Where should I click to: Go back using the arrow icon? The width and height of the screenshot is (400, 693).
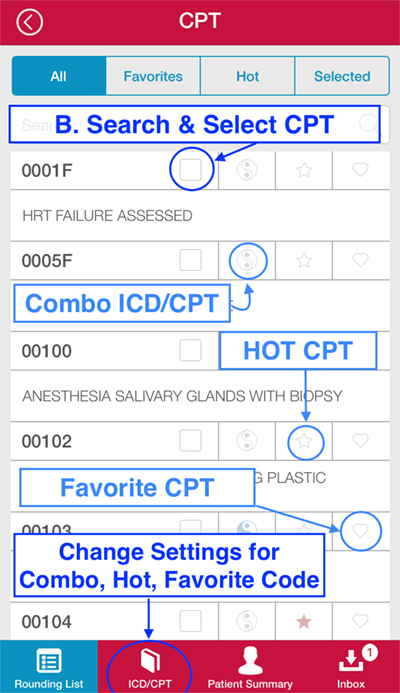tap(30, 22)
